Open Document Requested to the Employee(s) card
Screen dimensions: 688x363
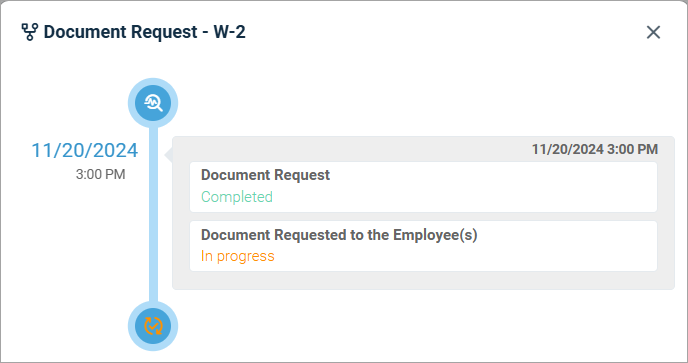(423, 246)
